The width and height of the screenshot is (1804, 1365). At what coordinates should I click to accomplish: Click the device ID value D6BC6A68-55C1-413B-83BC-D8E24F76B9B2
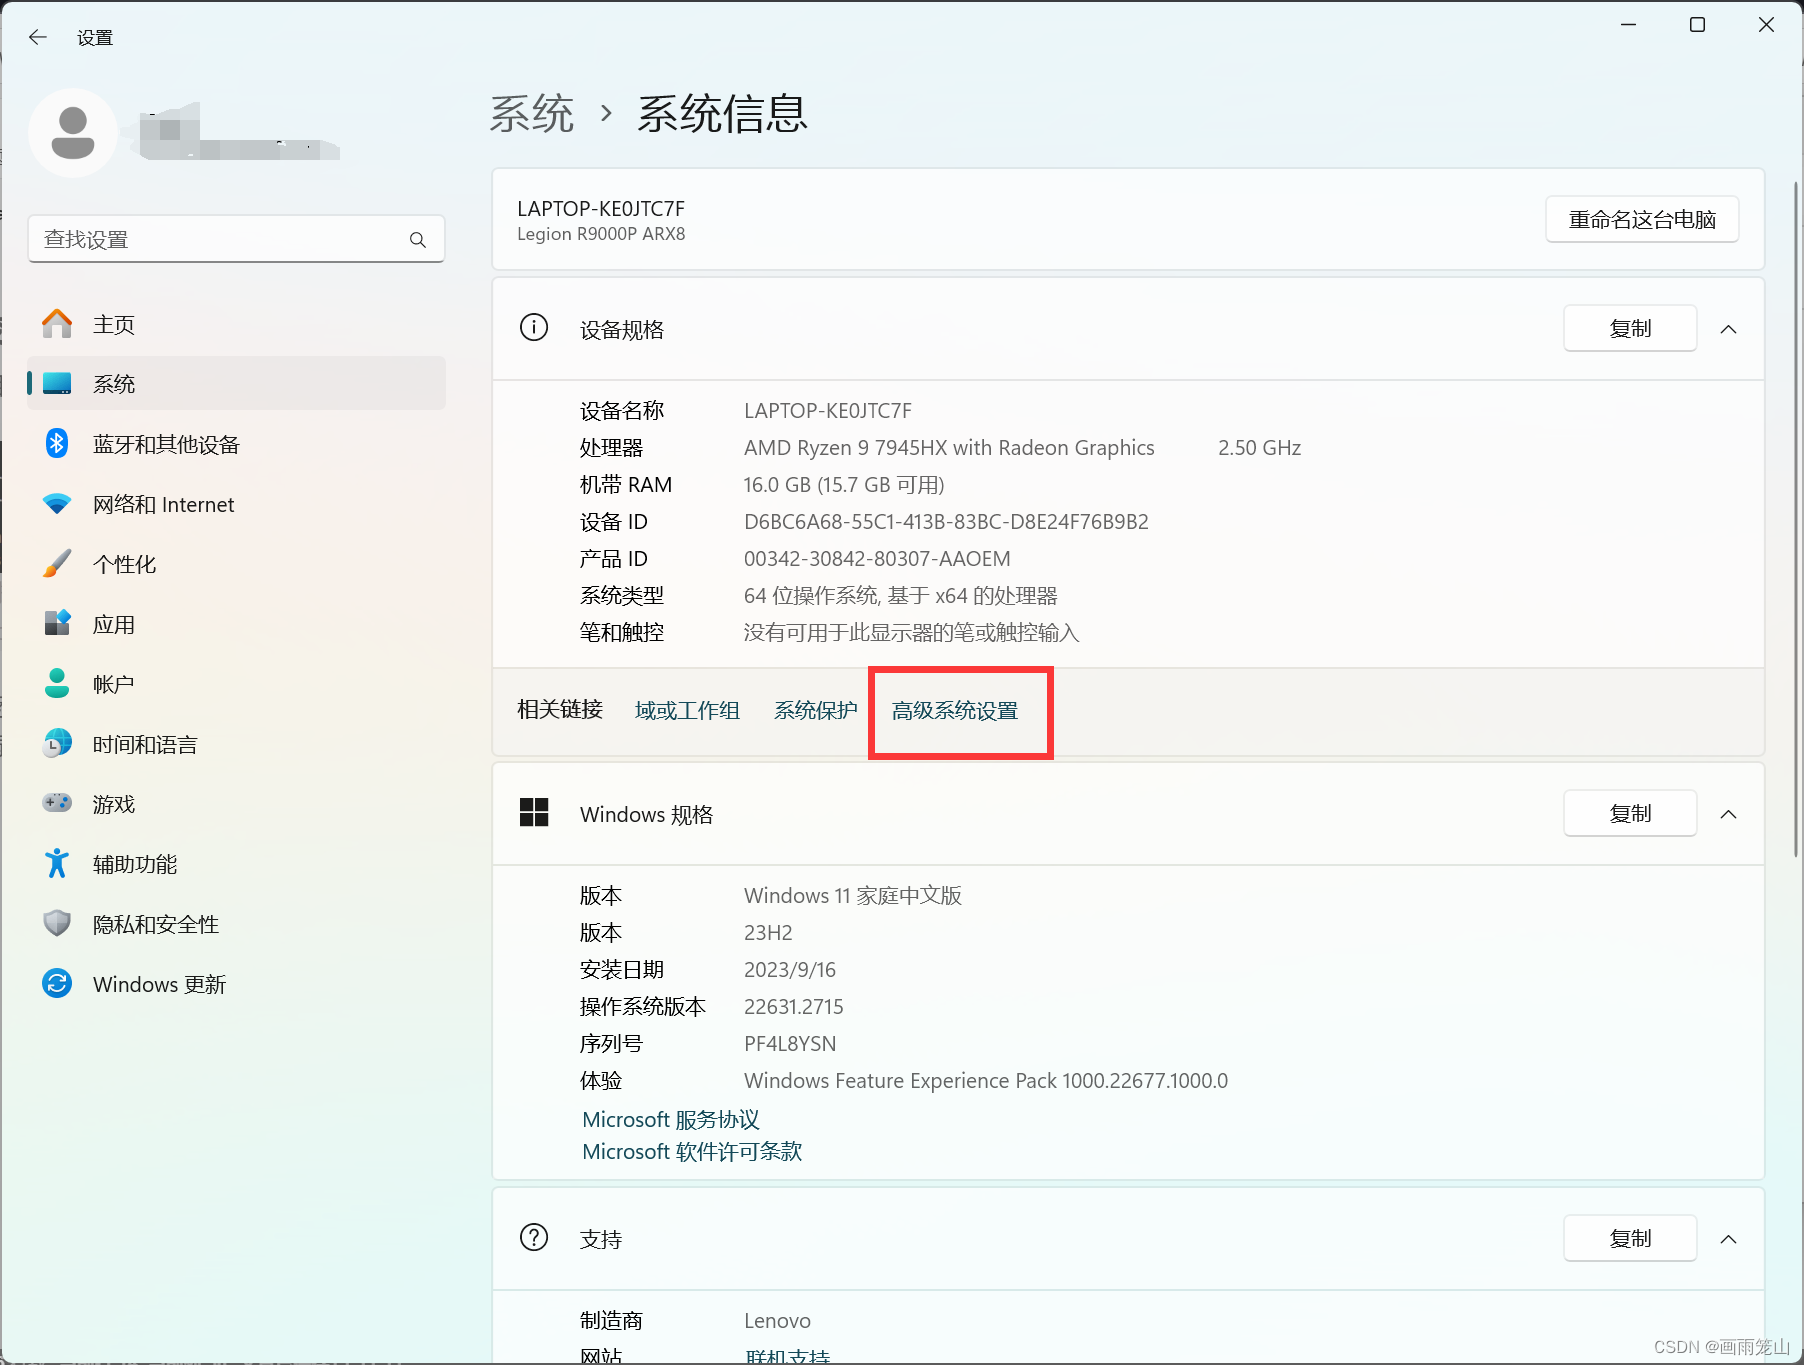[x=946, y=522]
